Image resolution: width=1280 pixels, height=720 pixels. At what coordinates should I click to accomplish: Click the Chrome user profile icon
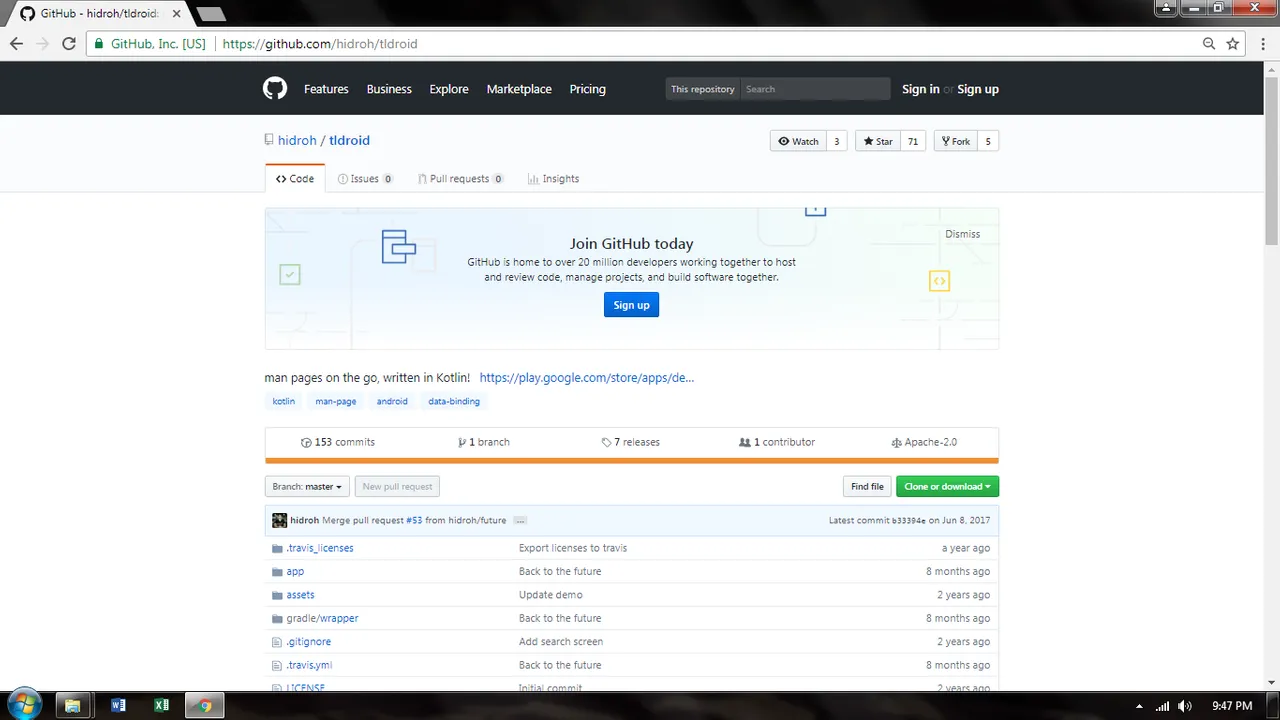pyautogui.click(x=1167, y=7)
